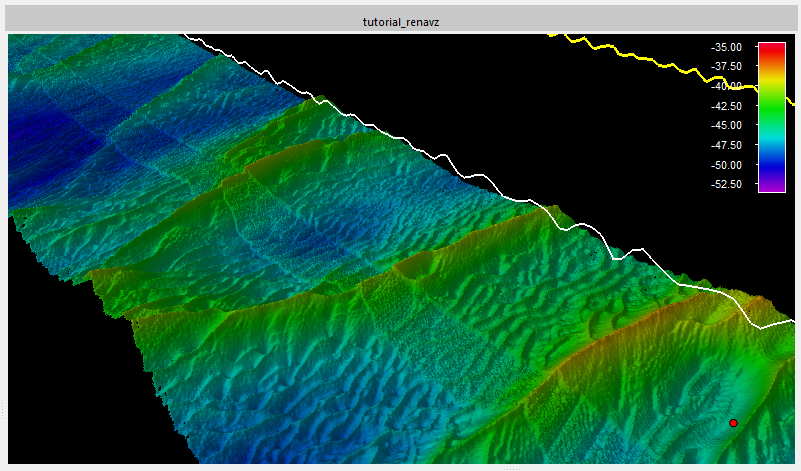Click the -35.00 legend label

click(x=726, y=47)
